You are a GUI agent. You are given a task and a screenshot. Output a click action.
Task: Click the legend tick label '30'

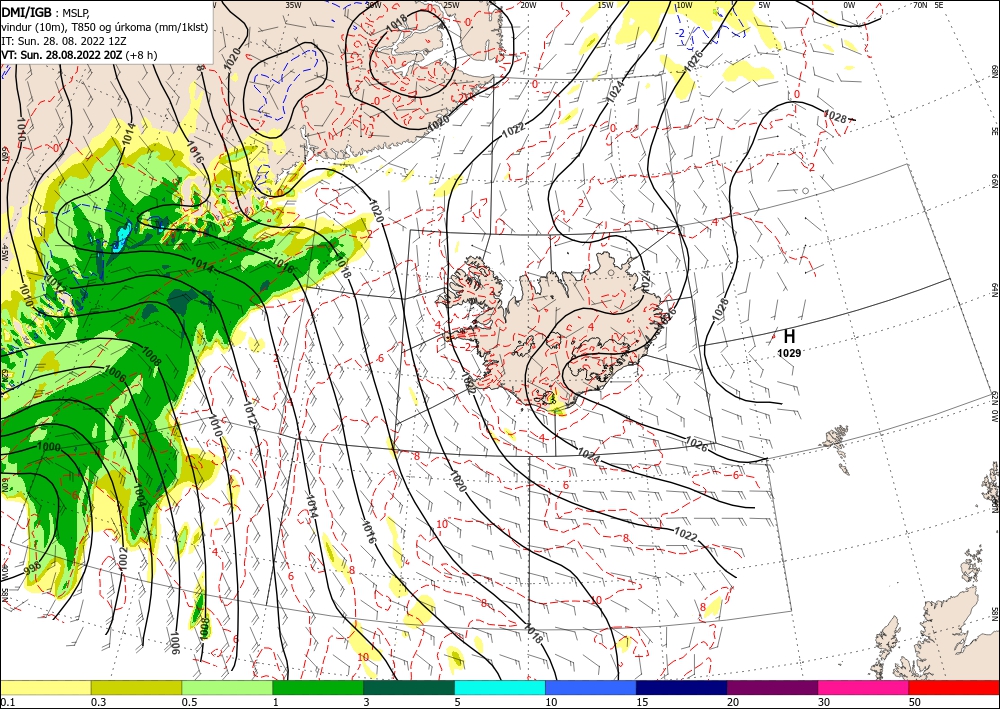pyautogui.click(x=824, y=702)
